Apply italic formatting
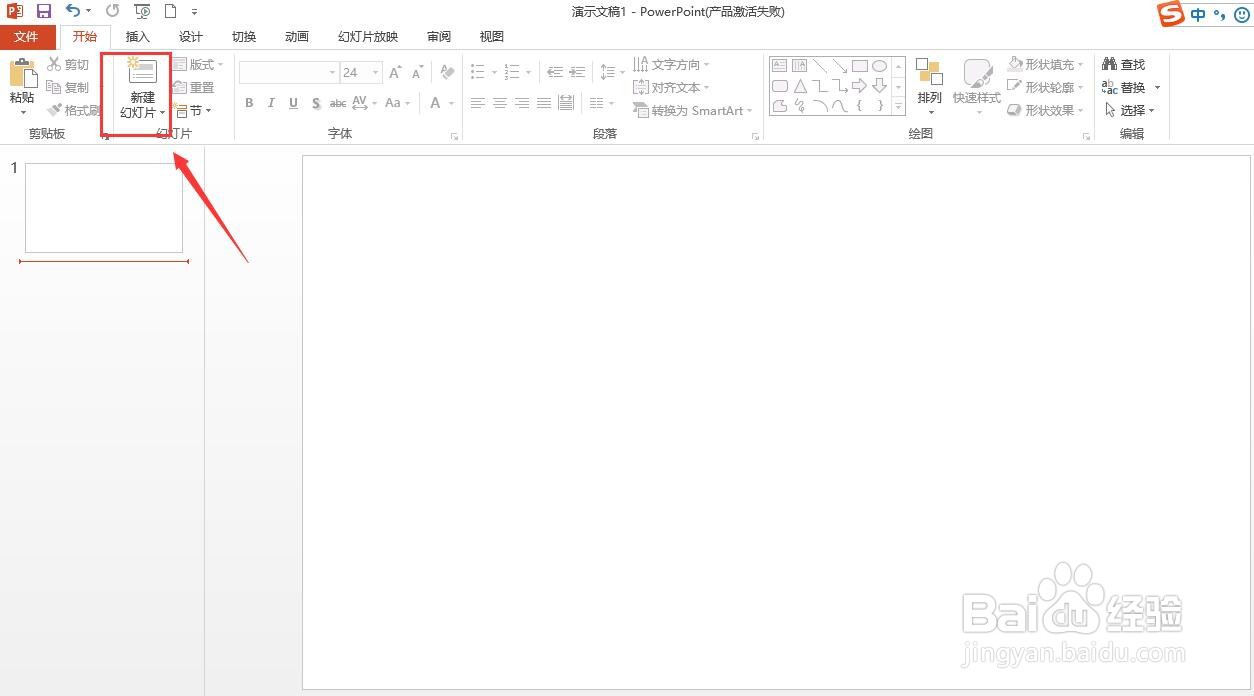Screen dimensions: 1254x696 (x=270, y=102)
